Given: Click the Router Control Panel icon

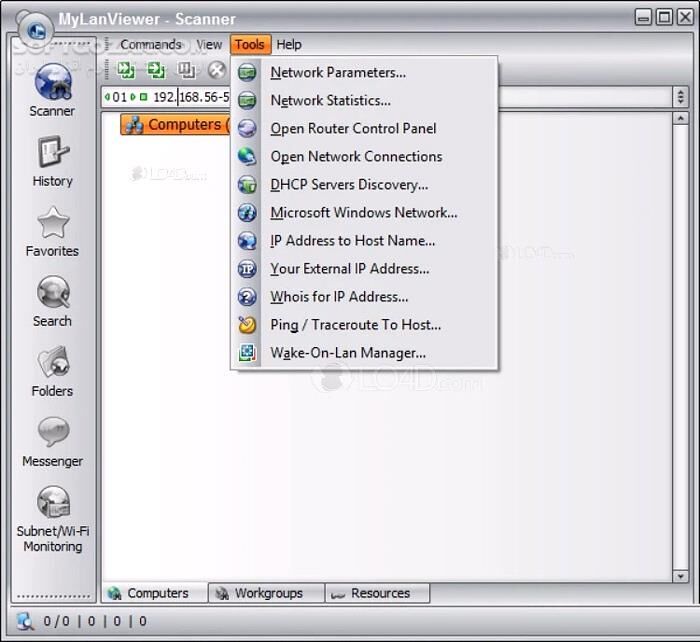Looking at the screenshot, I should click(247, 129).
